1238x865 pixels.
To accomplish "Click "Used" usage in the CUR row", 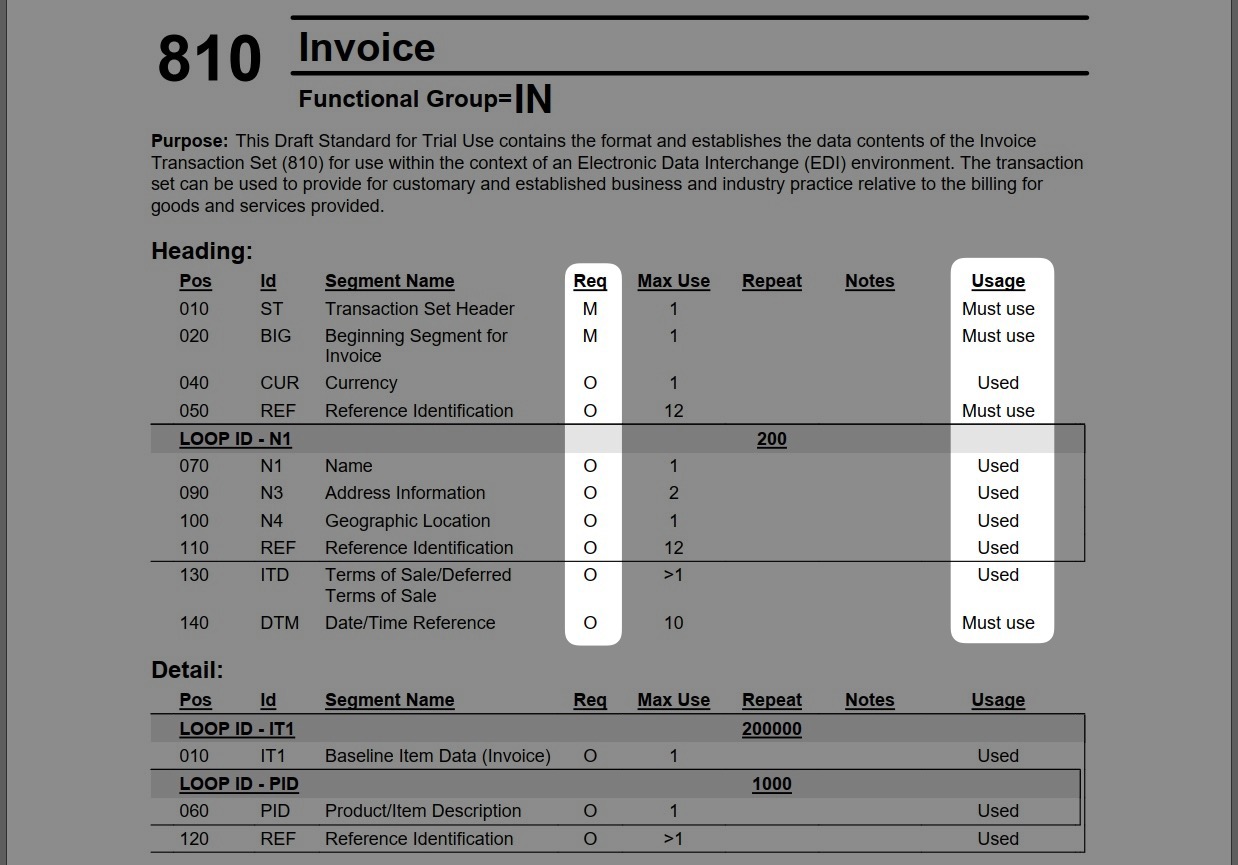I will tap(998, 383).
